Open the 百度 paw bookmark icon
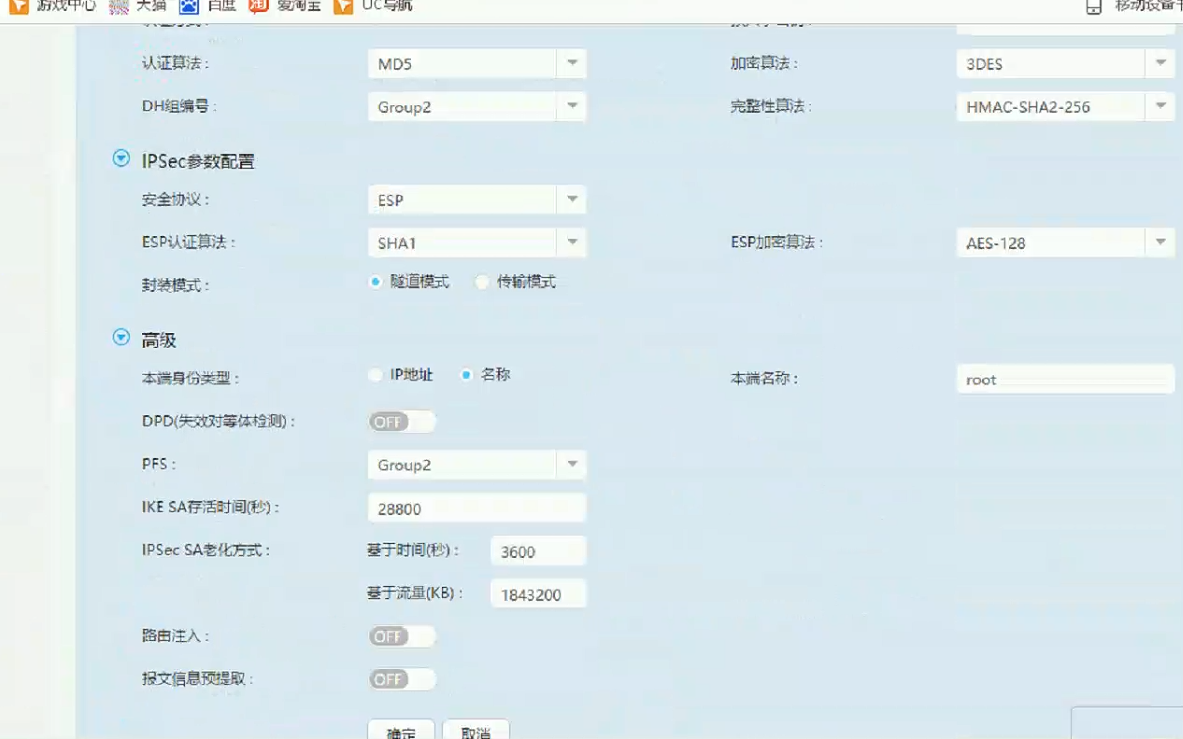The height and width of the screenshot is (739, 1183). coord(188,6)
